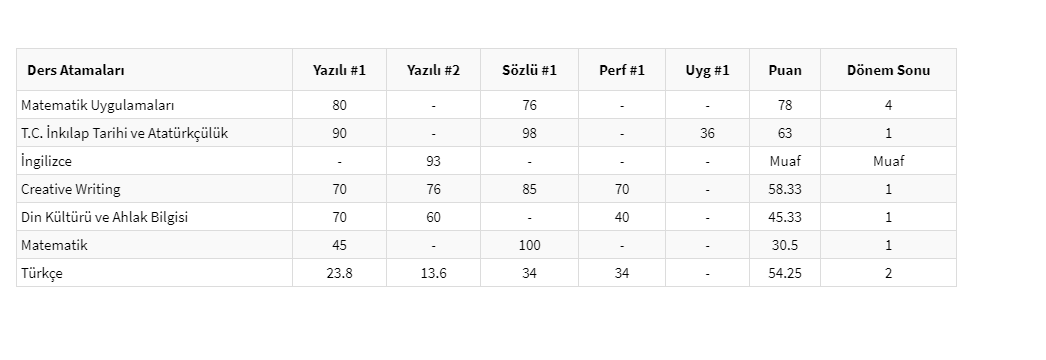Click the Puan column header
The height and width of the screenshot is (360, 1046).
[784, 70]
